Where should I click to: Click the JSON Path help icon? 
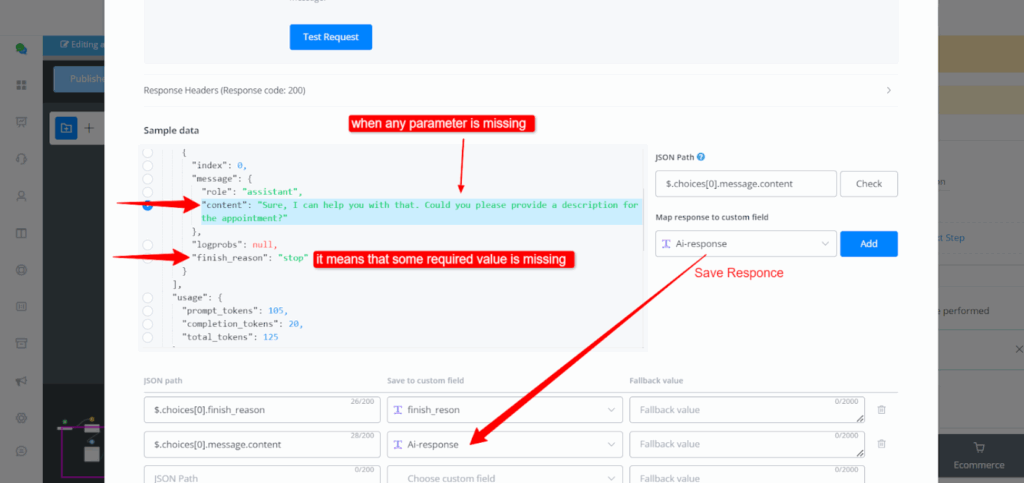click(x=701, y=157)
